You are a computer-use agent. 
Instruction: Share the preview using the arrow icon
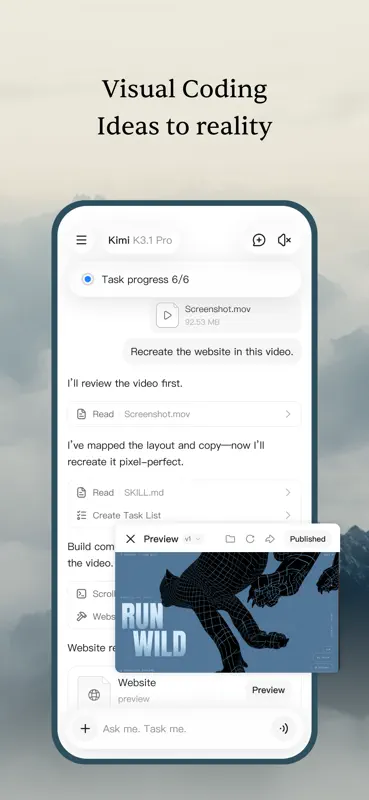270,539
